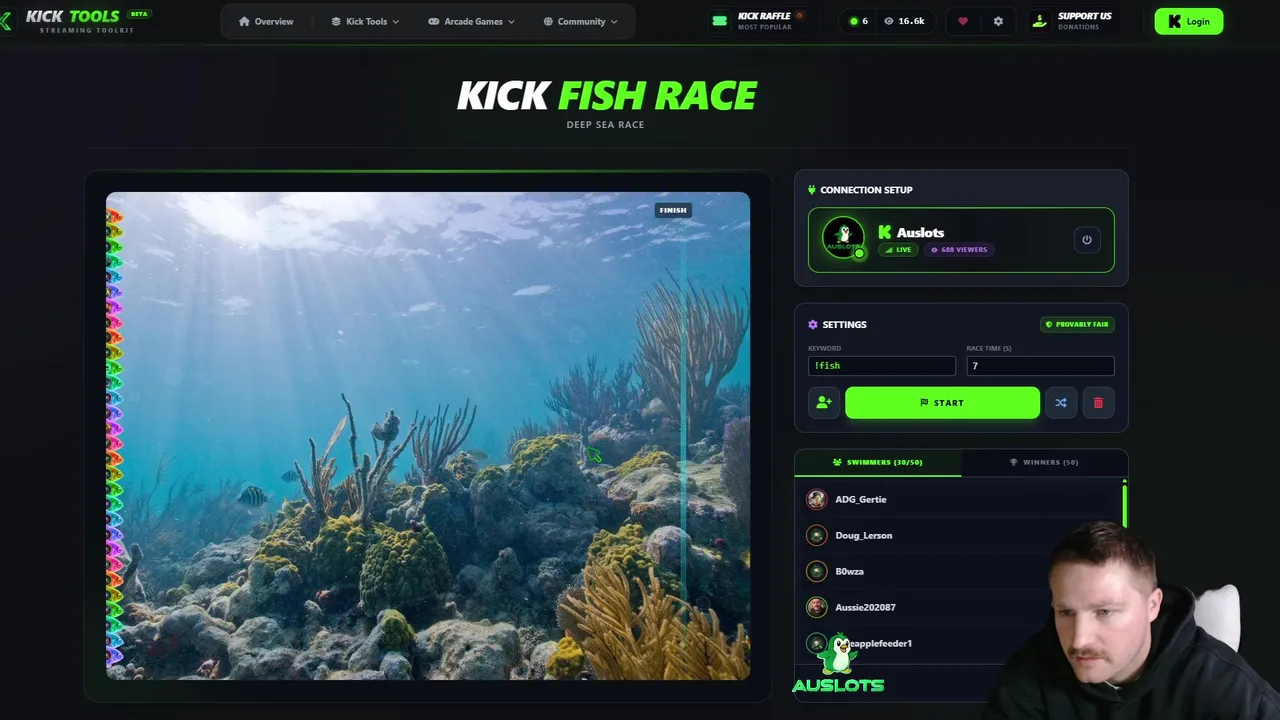Click Doug_Lerson's avatar icon
This screenshot has height=720, width=1280.
pyautogui.click(x=817, y=535)
